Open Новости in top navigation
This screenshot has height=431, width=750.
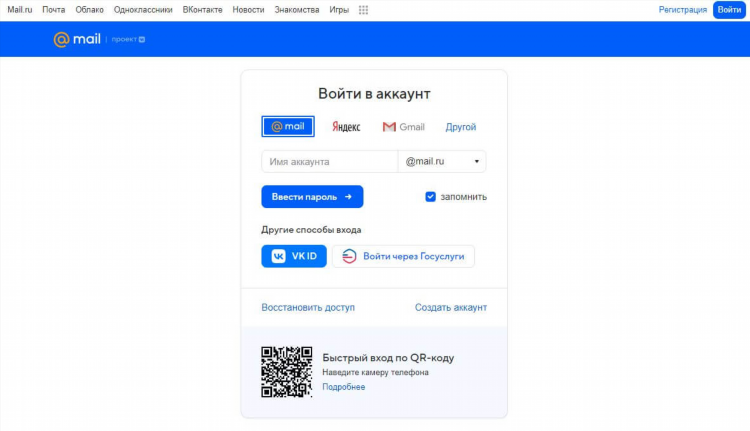248,10
